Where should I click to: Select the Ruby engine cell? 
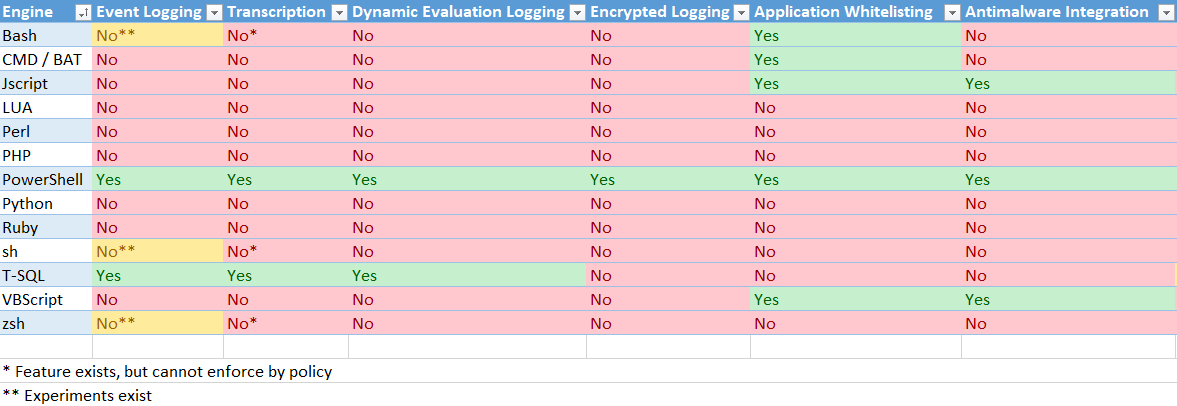[46, 227]
